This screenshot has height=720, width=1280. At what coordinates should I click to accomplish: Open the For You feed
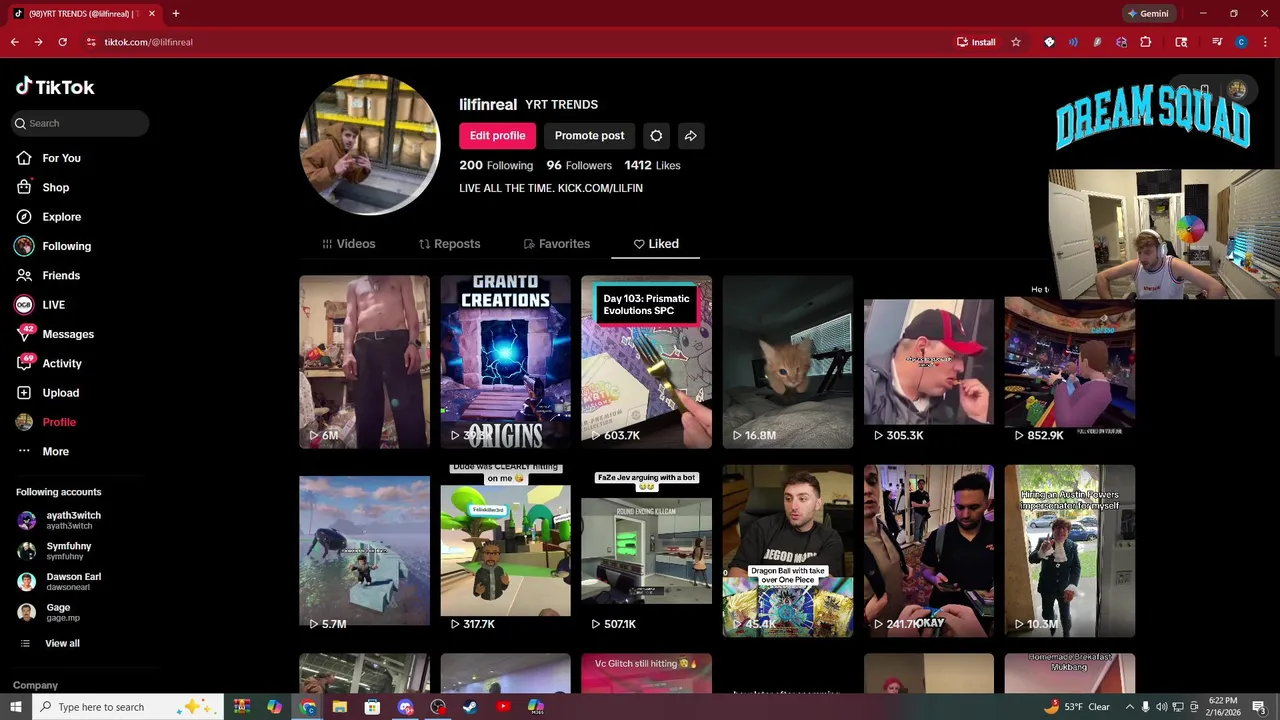61,158
